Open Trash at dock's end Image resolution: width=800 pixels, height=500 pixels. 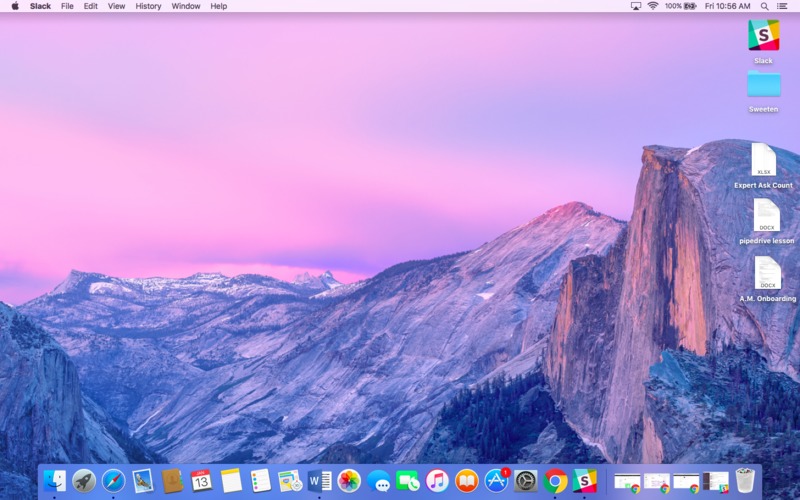coord(745,481)
